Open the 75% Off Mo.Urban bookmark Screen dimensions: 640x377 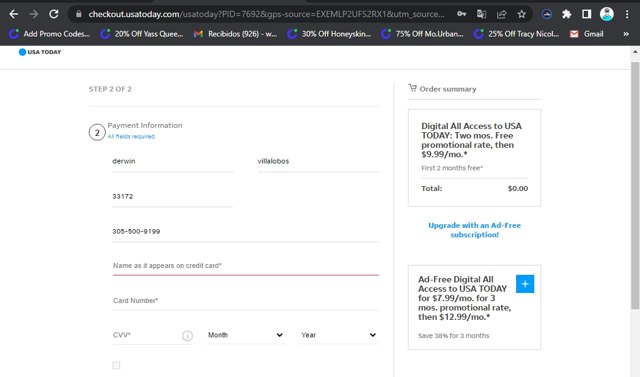pos(422,34)
